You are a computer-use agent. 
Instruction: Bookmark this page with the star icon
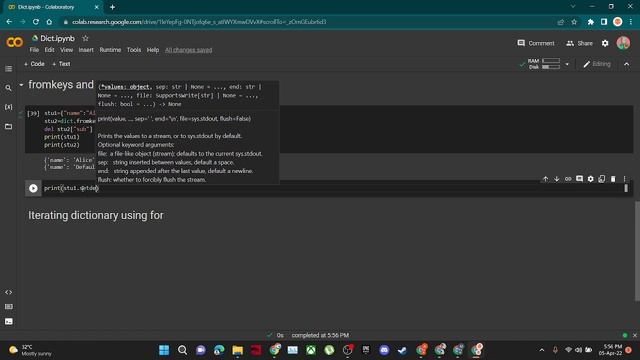pyautogui.click(x=574, y=22)
